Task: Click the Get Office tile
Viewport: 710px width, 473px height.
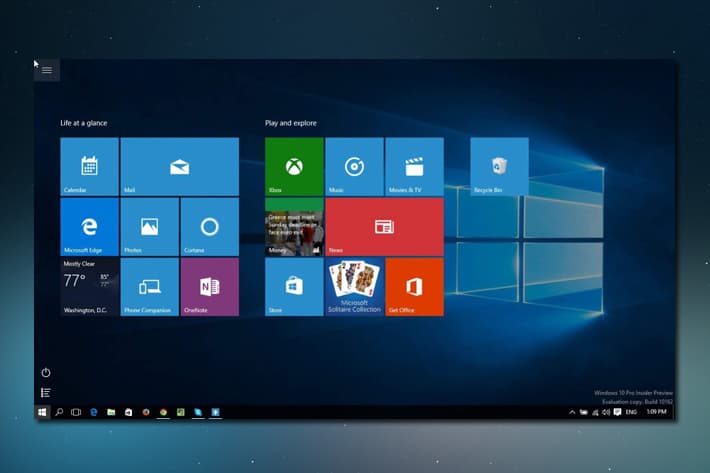Action: [x=414, y=287]
